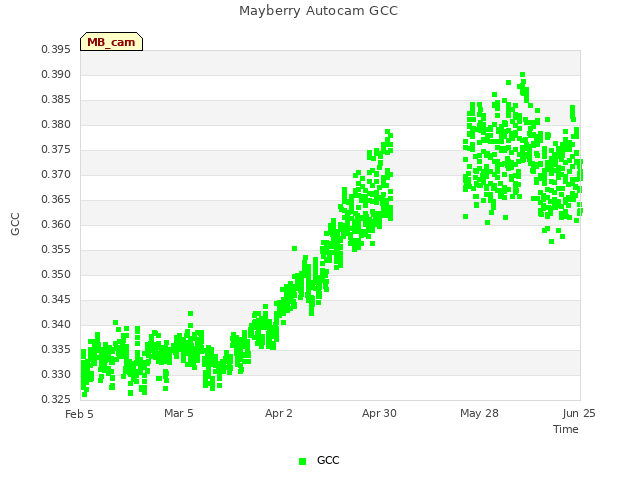The image size is (640, 480).
Task: Click the Mar 5 x-axis label
Action: point(179,413)
